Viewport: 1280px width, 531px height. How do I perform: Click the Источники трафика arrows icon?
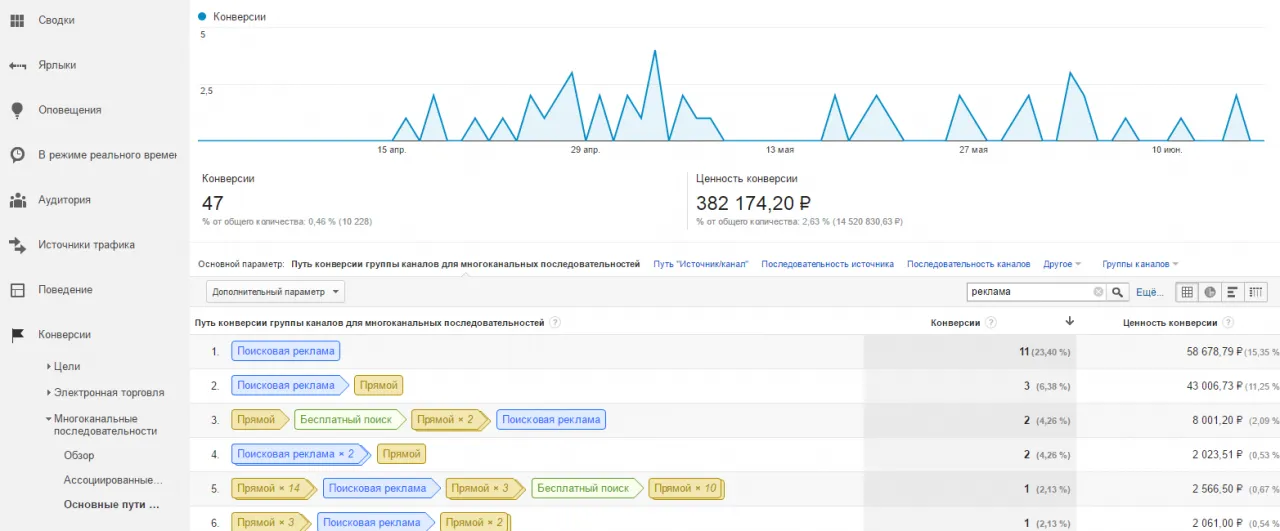17,245
